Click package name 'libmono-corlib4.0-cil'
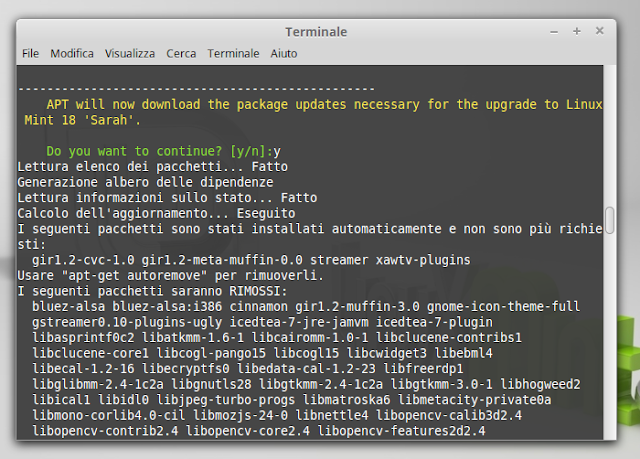 point(109,415)
